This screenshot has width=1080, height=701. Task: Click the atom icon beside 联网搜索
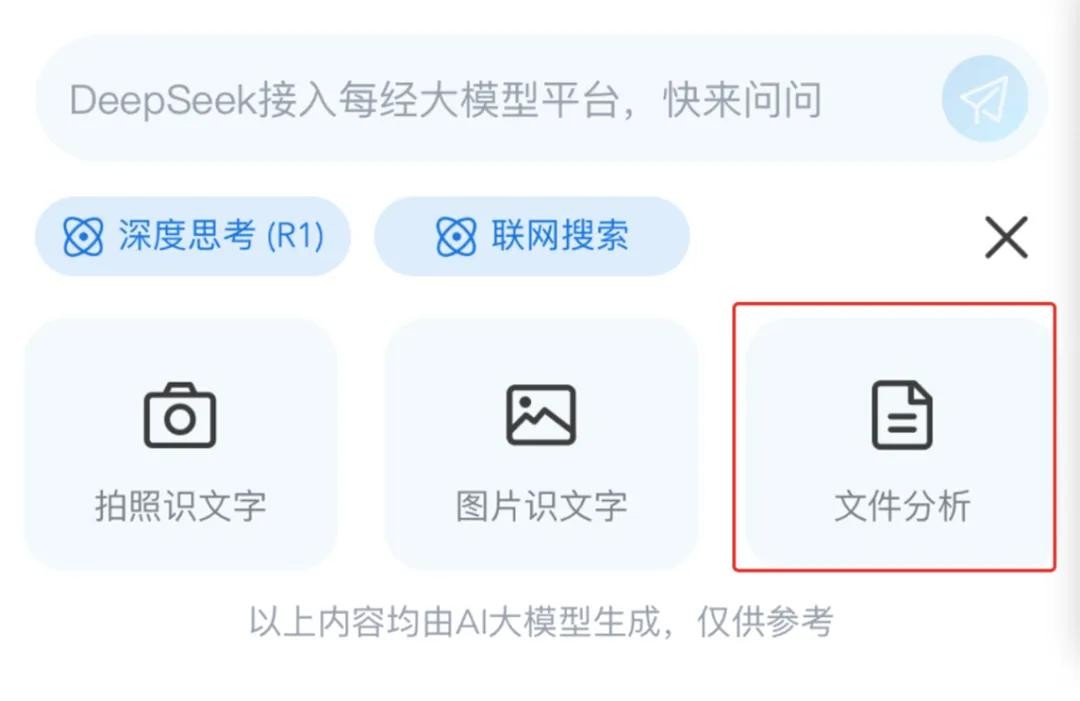point(456,236)
